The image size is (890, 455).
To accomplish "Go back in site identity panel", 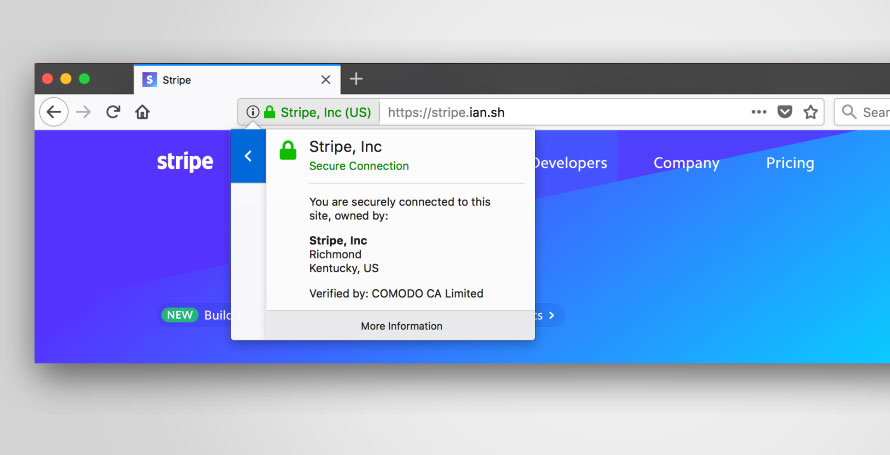I will click(248, 156).
